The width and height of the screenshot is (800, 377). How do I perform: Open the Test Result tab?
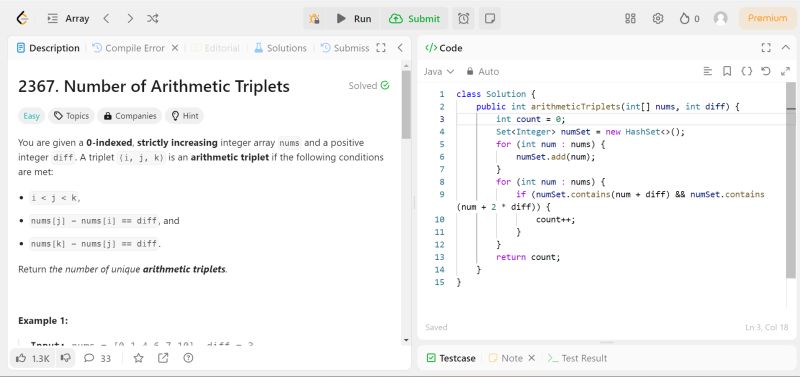point(577,358)
